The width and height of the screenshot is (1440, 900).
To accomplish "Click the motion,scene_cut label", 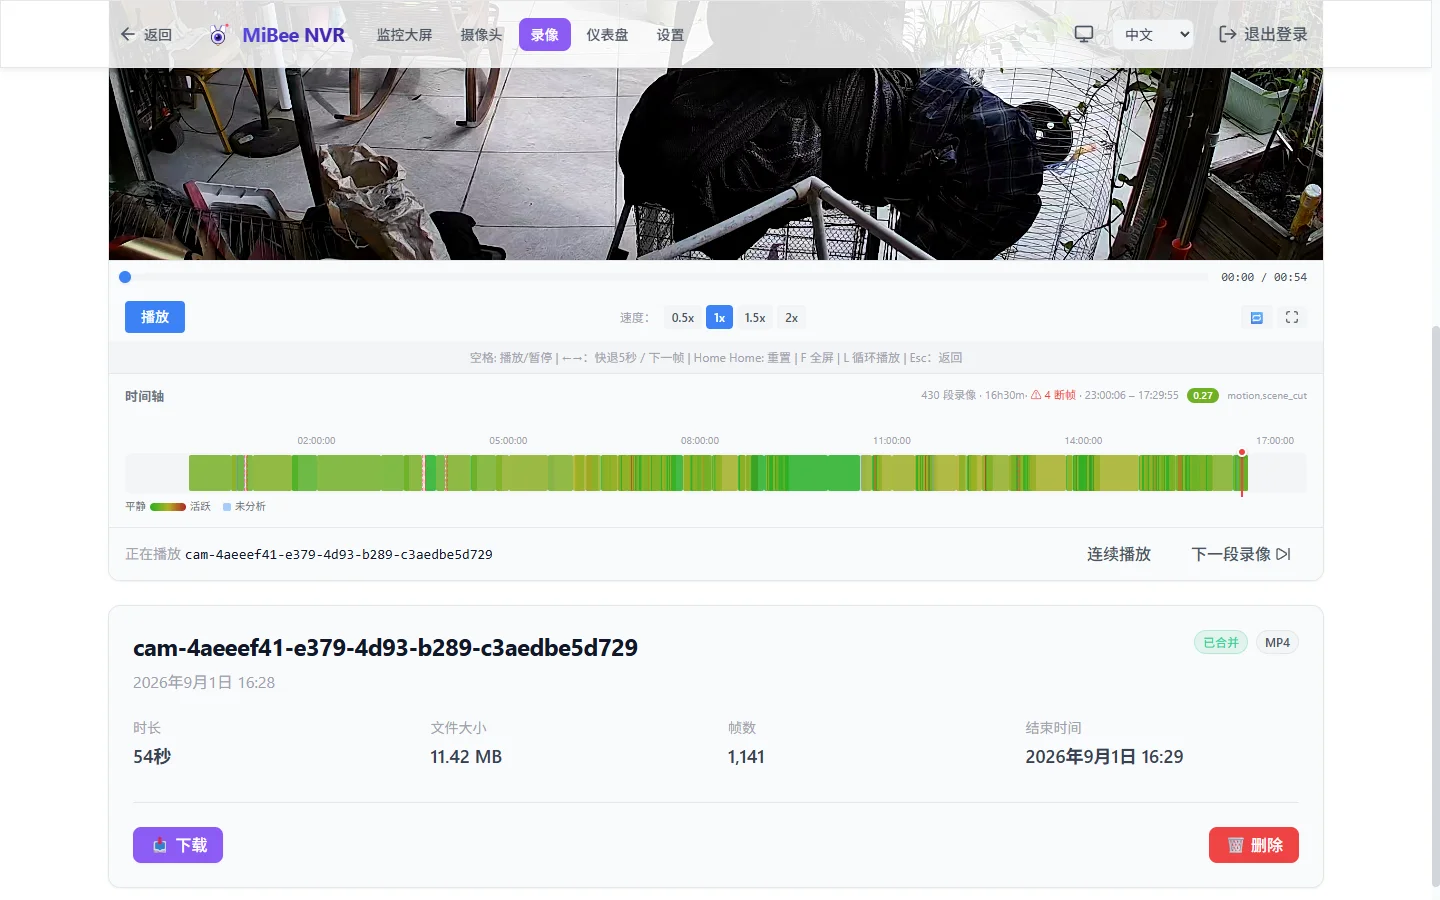I will pyautogui.click(x=1267, y=396).
